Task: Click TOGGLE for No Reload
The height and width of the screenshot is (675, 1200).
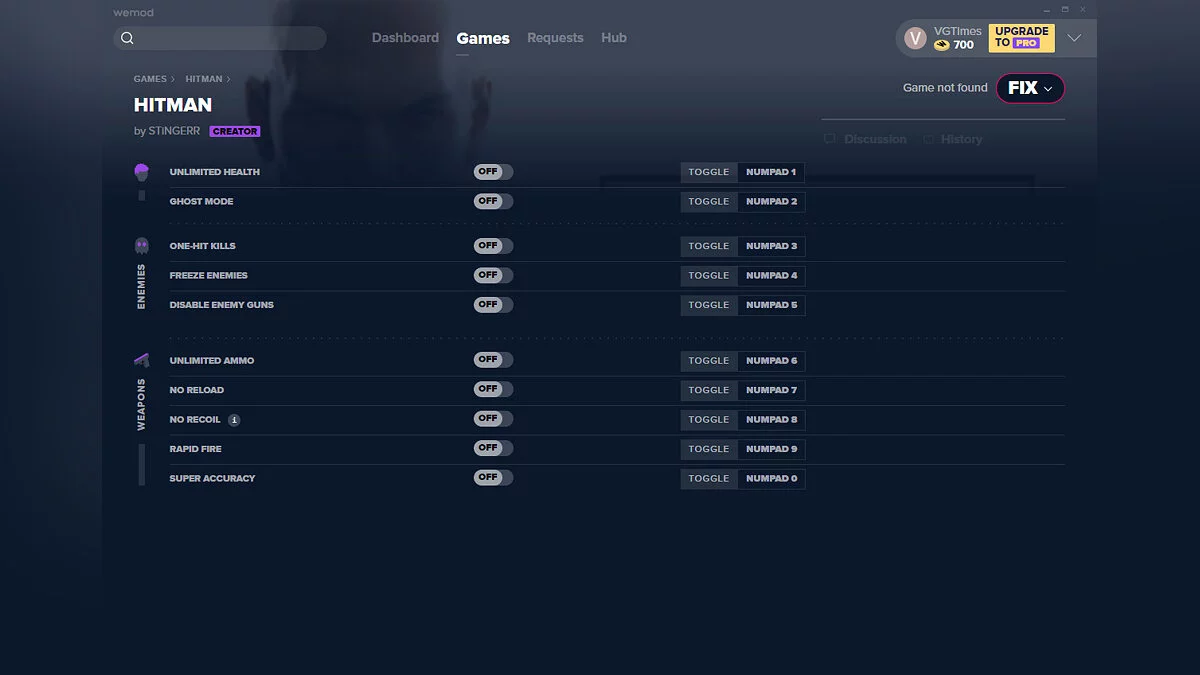Action: [x=709, y=390]
